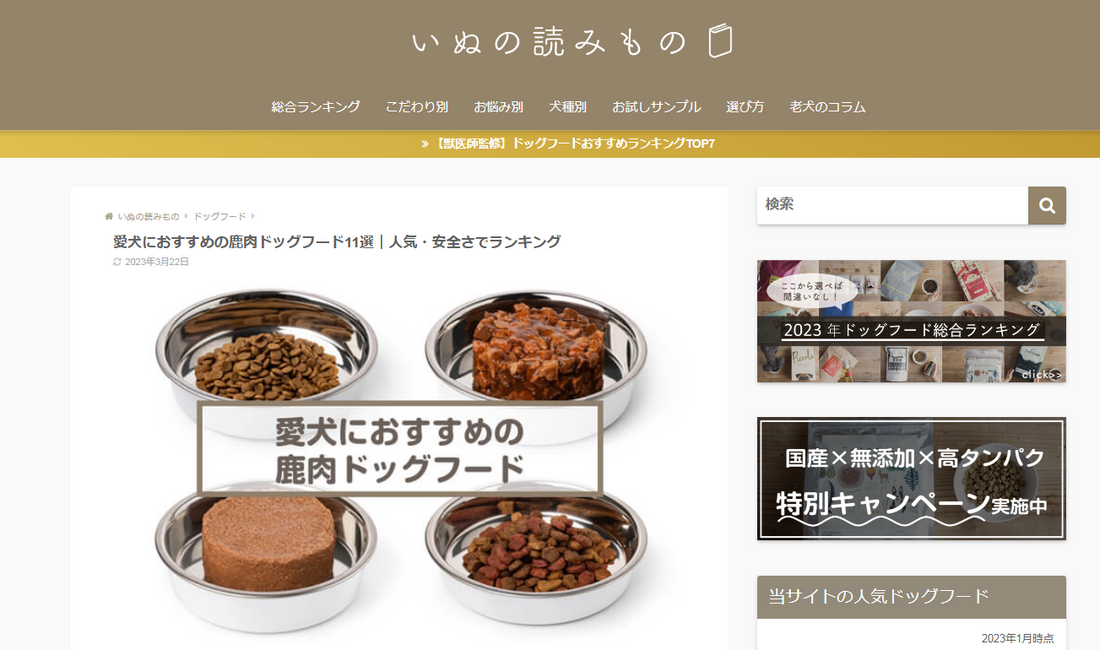Viewport: 1100px width, 650px height.
Task: Select the 選び方 menu item
Action: (x=745, y=107)
